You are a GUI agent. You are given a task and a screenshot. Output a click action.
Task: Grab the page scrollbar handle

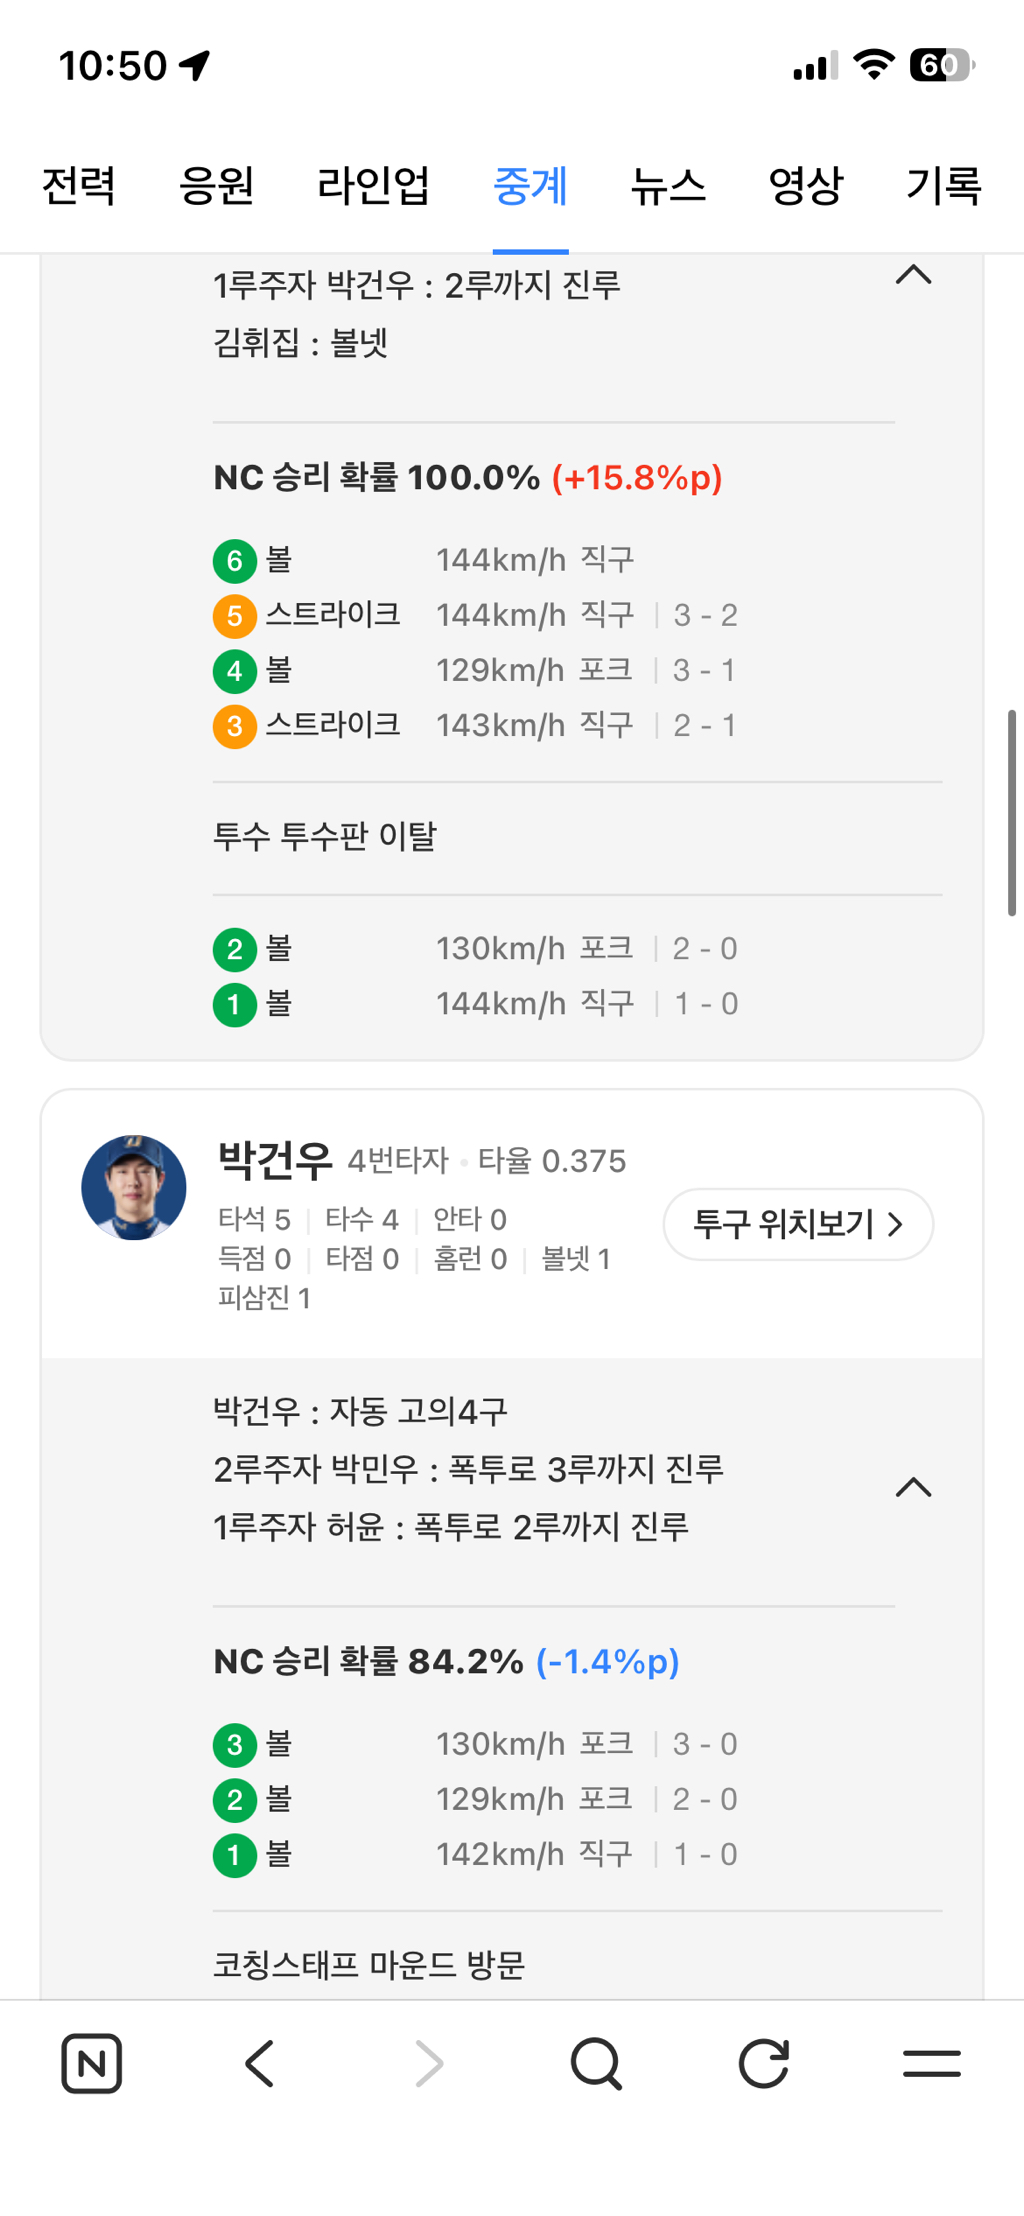(1011, 812)
